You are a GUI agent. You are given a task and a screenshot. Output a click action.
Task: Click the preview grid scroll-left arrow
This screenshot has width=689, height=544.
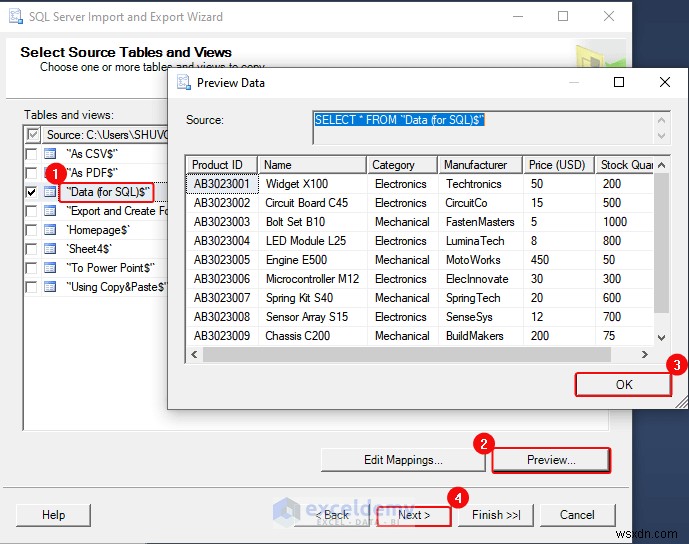coord(194,354)
